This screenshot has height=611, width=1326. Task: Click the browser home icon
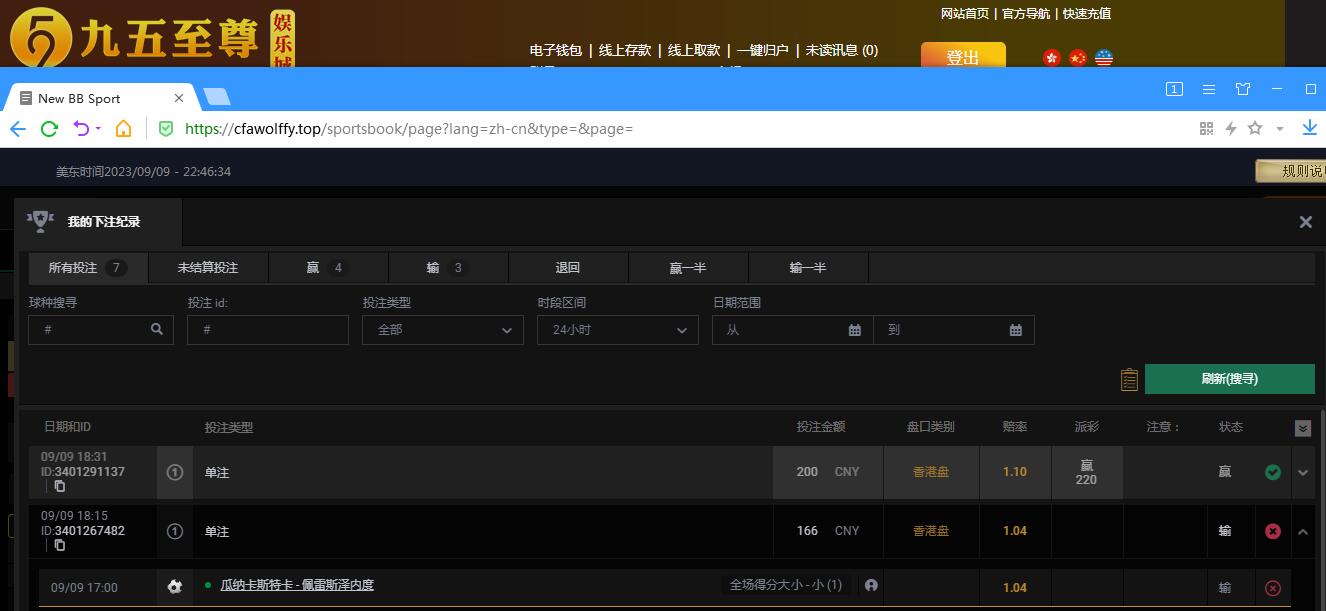pos(123,128)
